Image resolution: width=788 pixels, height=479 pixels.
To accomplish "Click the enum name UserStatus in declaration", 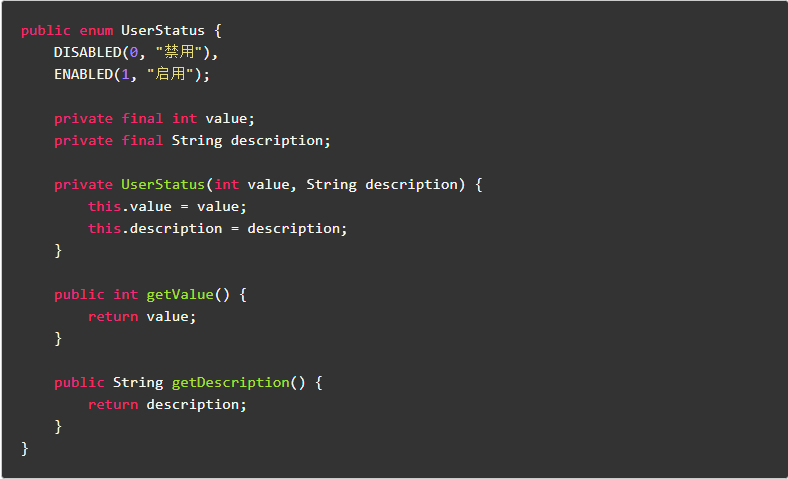I will click(163, 30).
